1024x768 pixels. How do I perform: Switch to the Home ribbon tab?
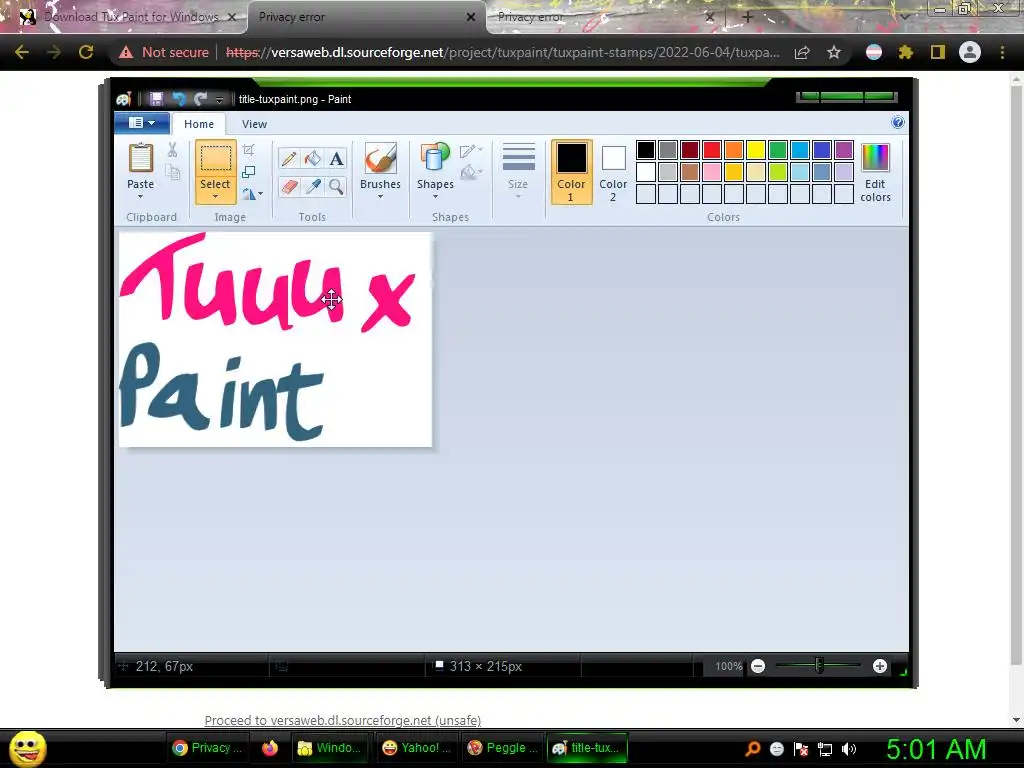[199, 123]
